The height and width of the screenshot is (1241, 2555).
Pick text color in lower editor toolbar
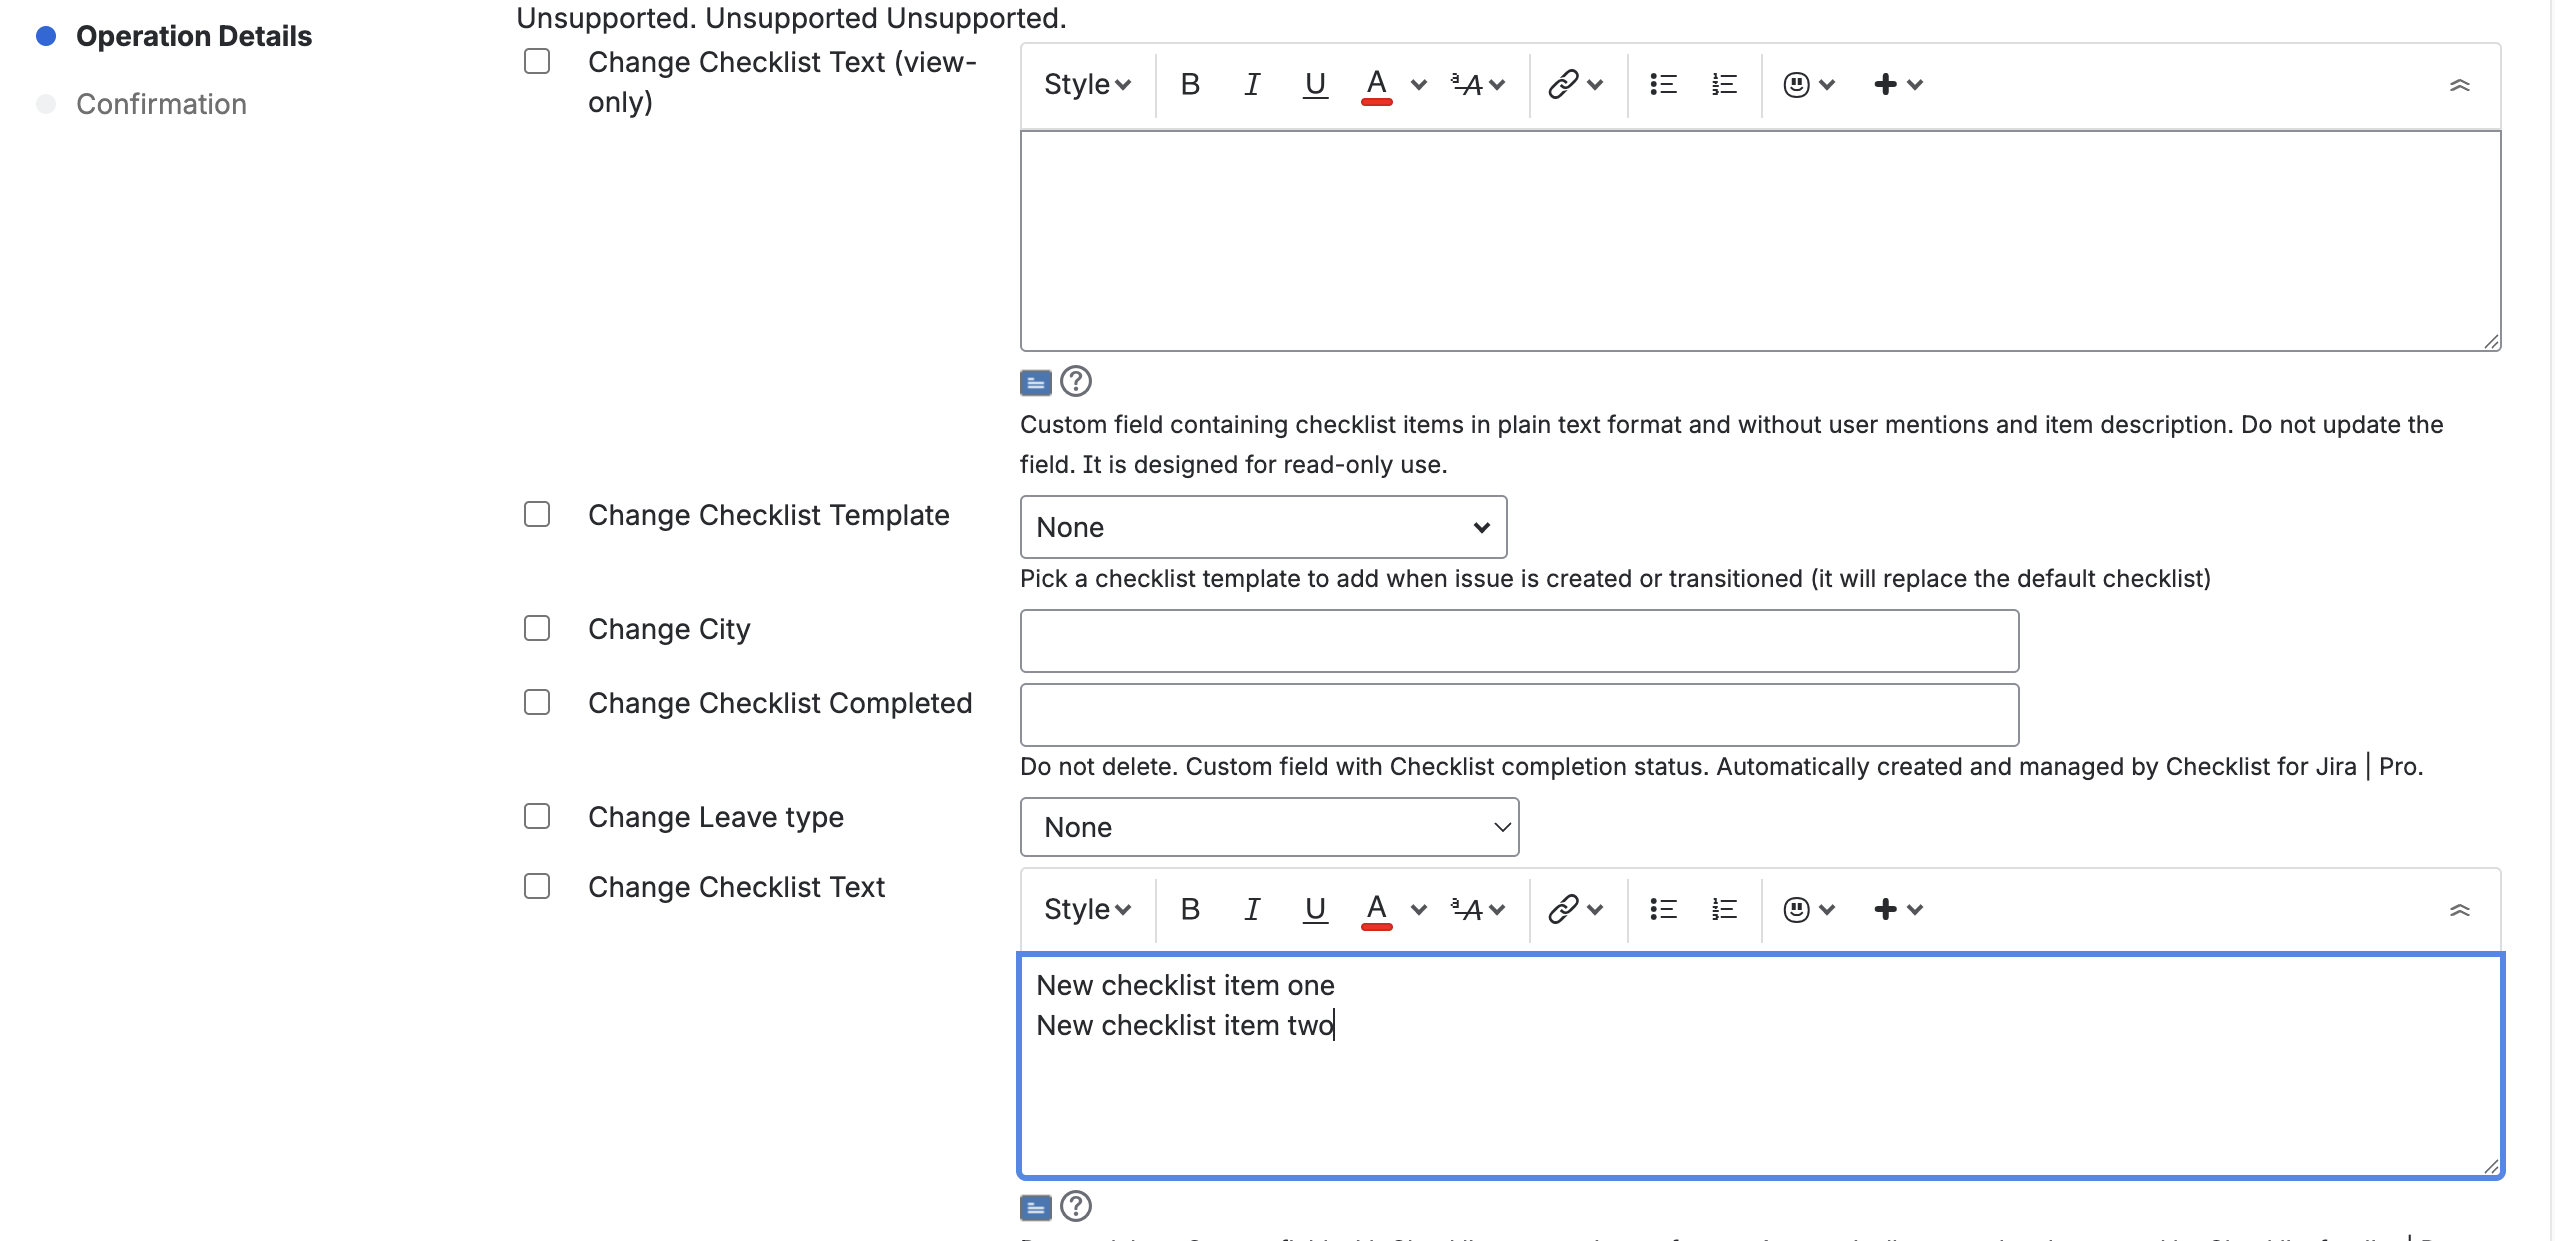[1376, 909]
